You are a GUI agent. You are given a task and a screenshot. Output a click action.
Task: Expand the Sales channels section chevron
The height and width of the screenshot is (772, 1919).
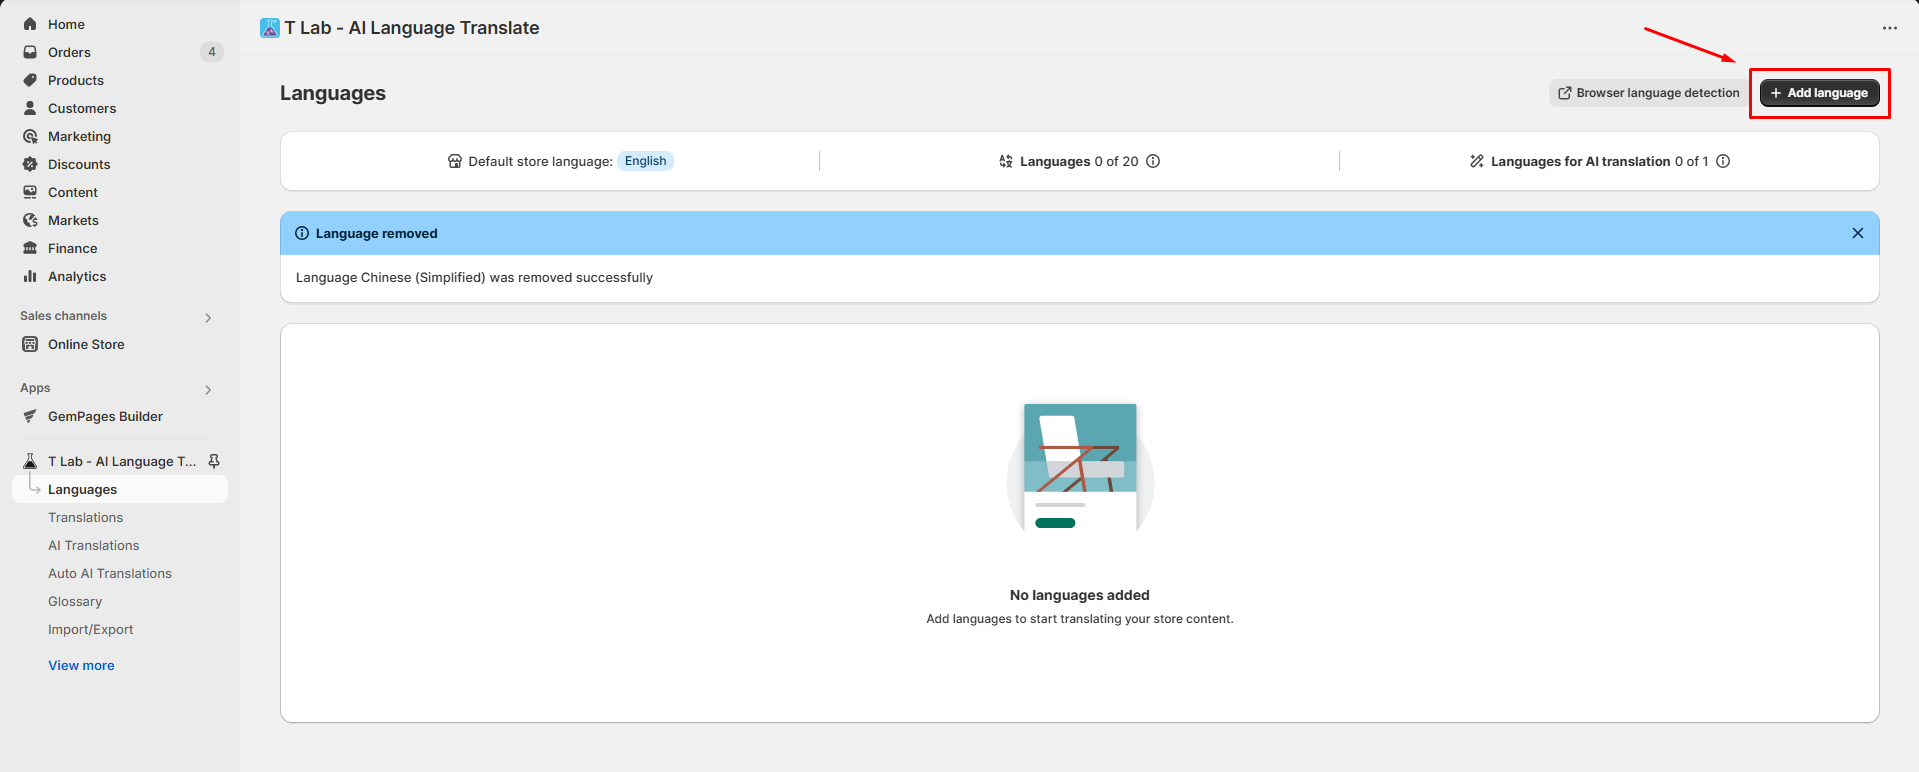(208, 317)
